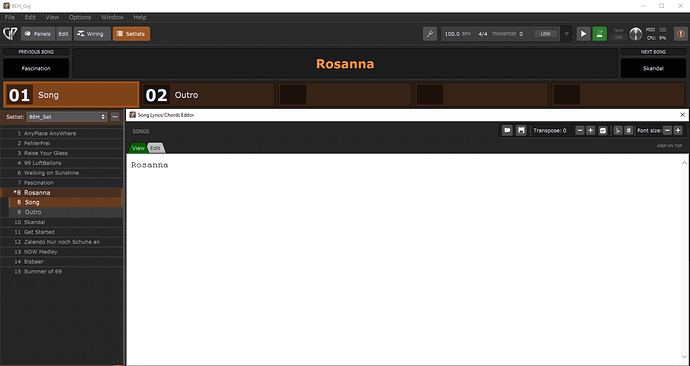The width and height of the screenshot is (690, 366).
Task: Select the Song part under Rosanna
Action: (65, 202)
